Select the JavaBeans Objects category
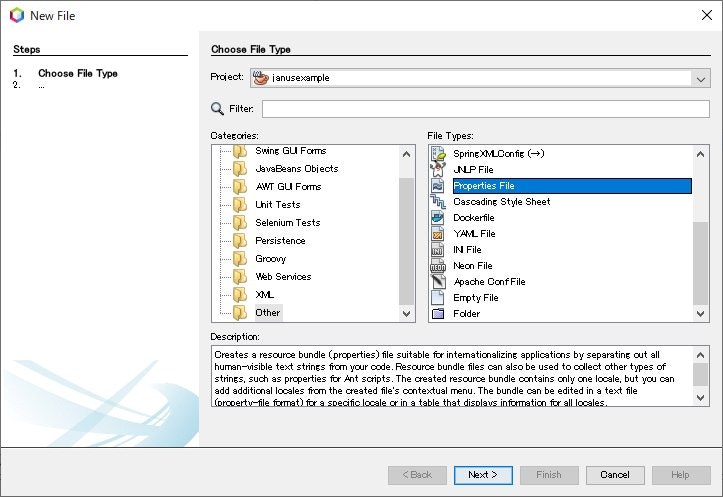This screenshot has height=497, width=723. tap(296, 169)
